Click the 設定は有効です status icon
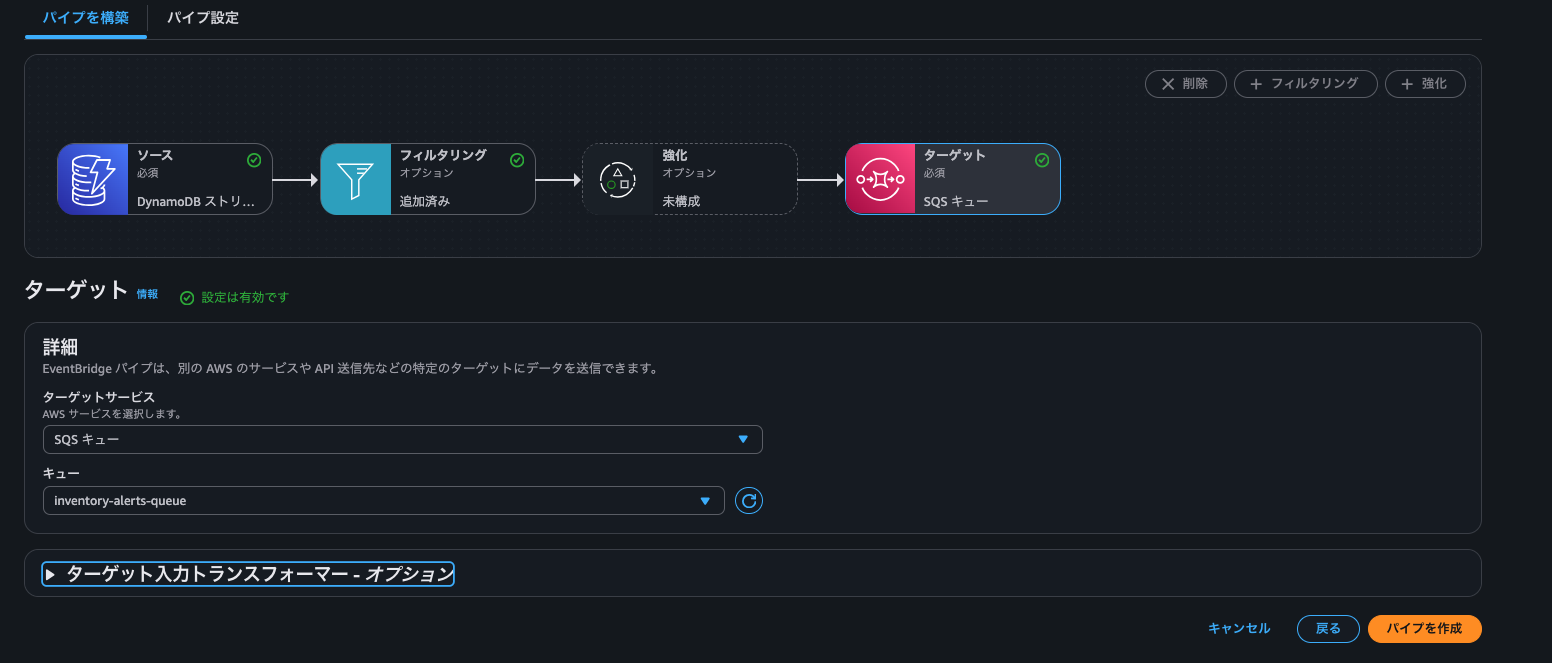1552x663 pixels. pyautogui.click(x=187, y=298)
